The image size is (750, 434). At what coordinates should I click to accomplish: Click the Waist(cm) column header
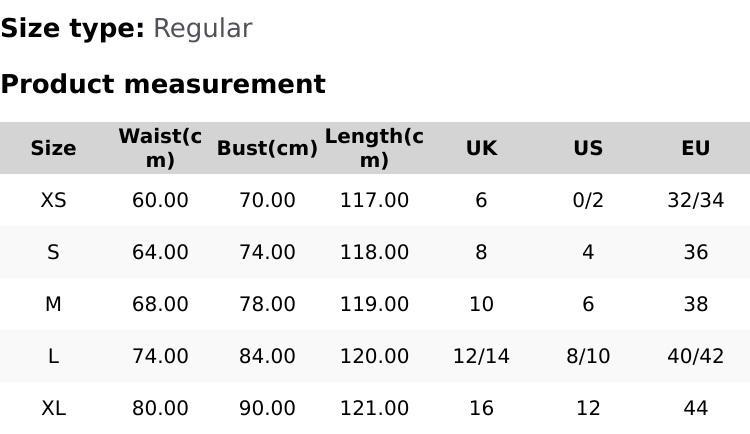[x=160, y=148]
